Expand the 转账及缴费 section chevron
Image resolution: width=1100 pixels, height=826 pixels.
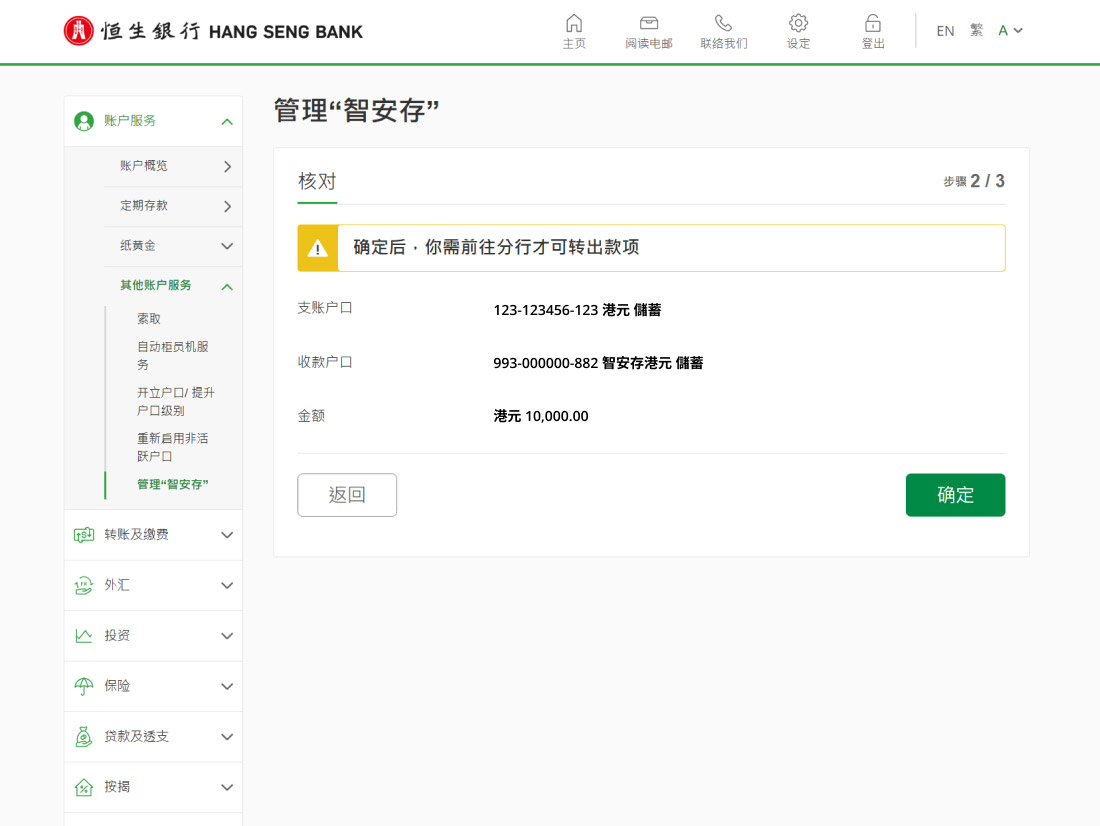pos(227,535)
